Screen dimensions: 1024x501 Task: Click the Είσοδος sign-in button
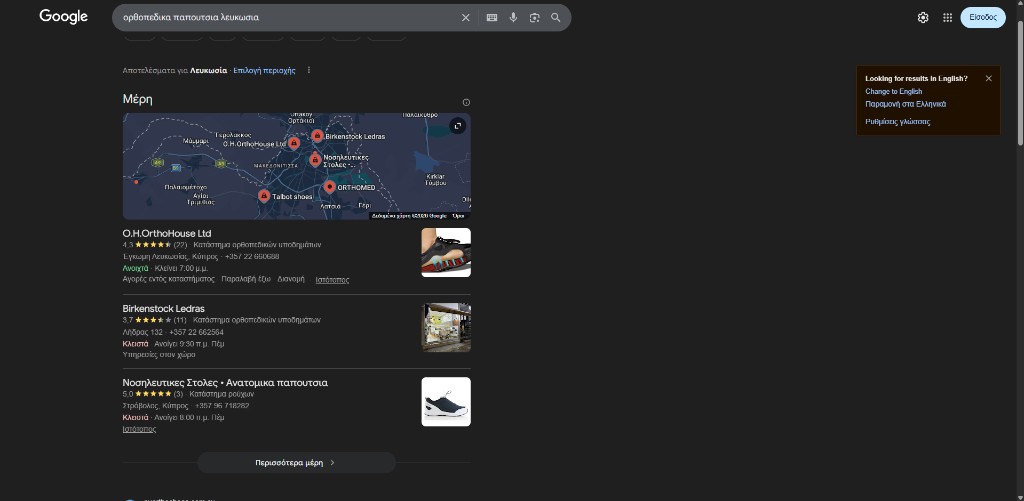[x=983, y=18]
